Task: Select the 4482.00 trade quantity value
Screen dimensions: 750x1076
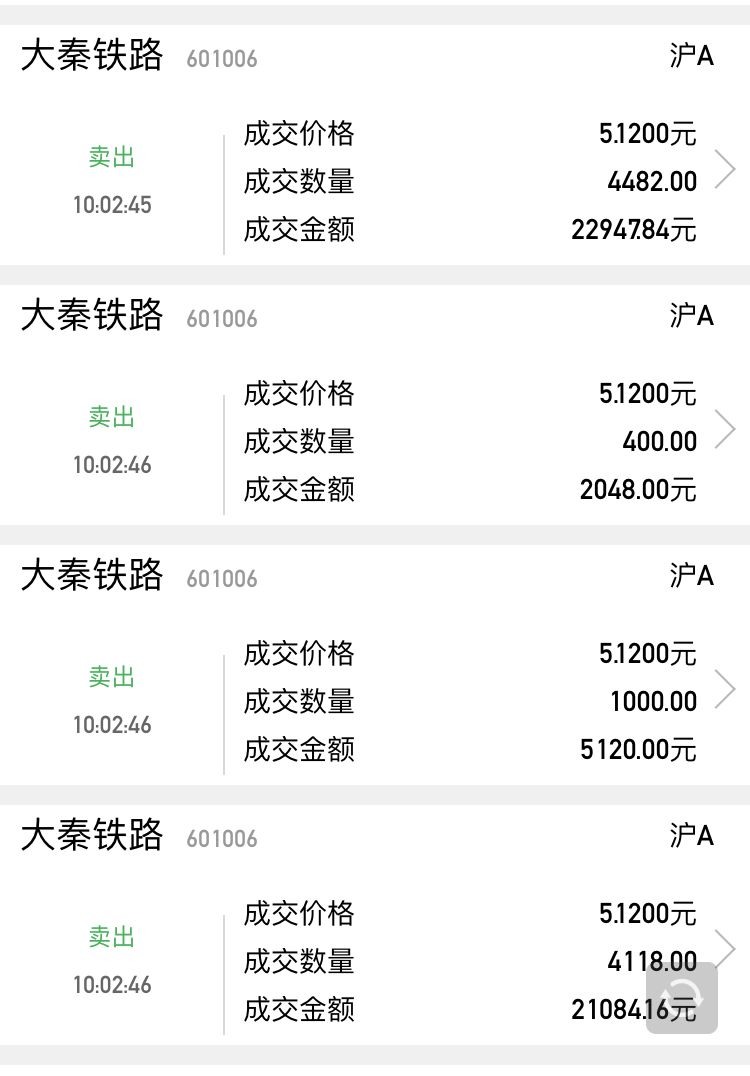Action: [x=652, y=182]
